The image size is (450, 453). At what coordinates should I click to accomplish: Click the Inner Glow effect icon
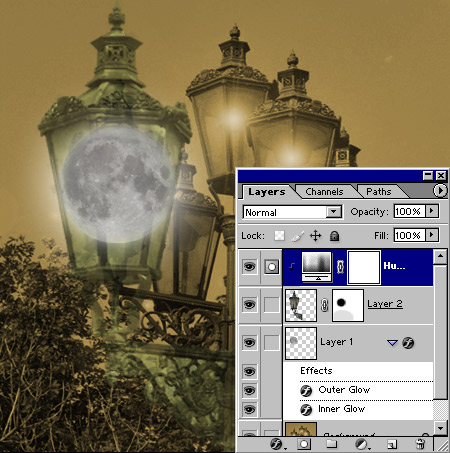[306, 410]
